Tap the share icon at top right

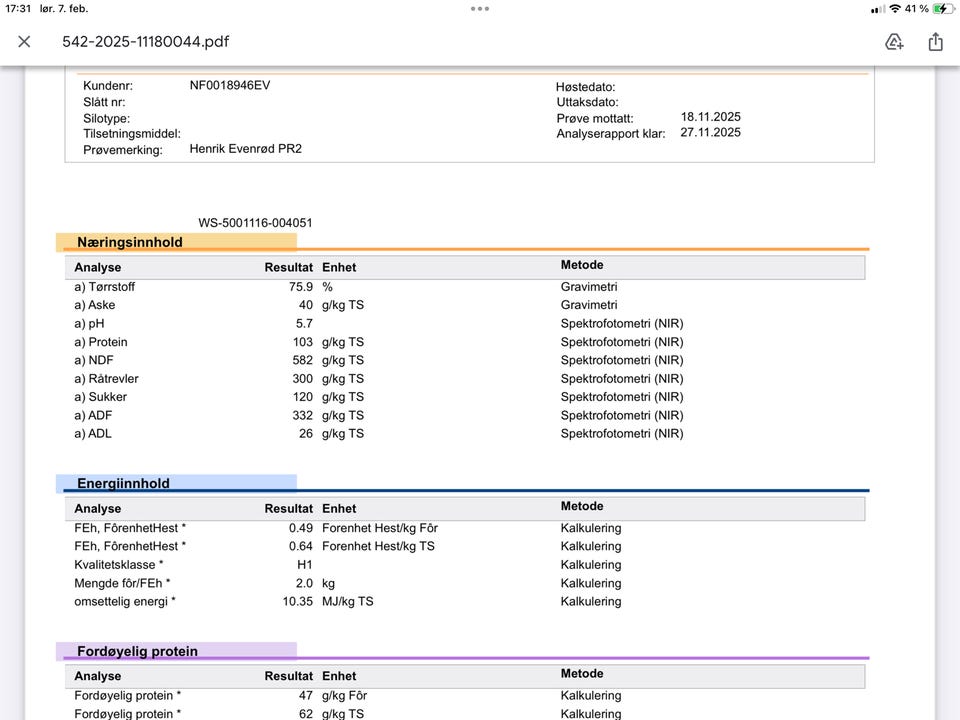point(935,41)
